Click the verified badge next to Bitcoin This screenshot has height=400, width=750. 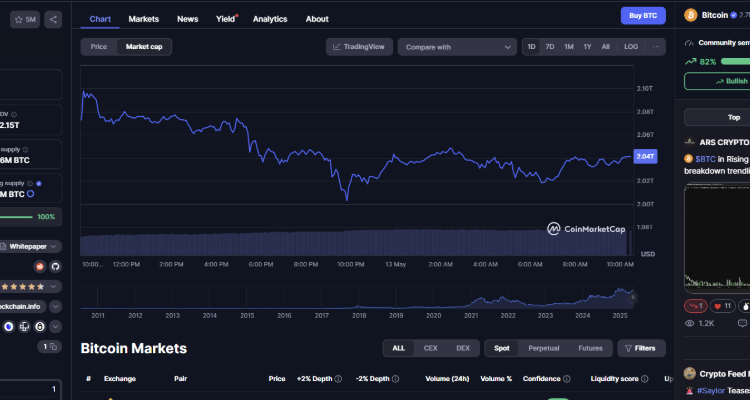tap(733, 15)
